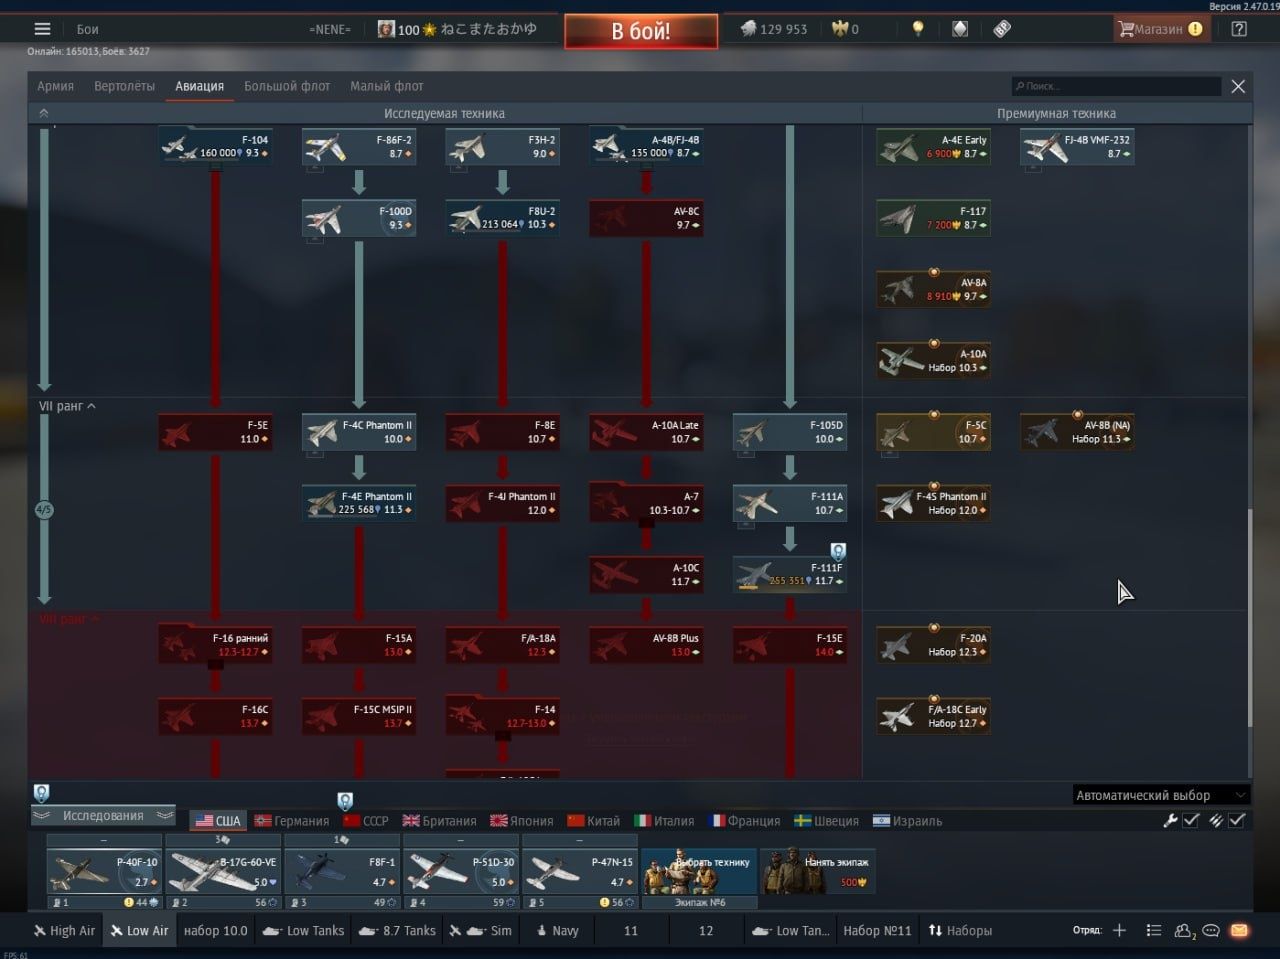Select the A-10A premium aircraft card
Viewport: 1280px width, 959px height.
click(x=934, y=361)
